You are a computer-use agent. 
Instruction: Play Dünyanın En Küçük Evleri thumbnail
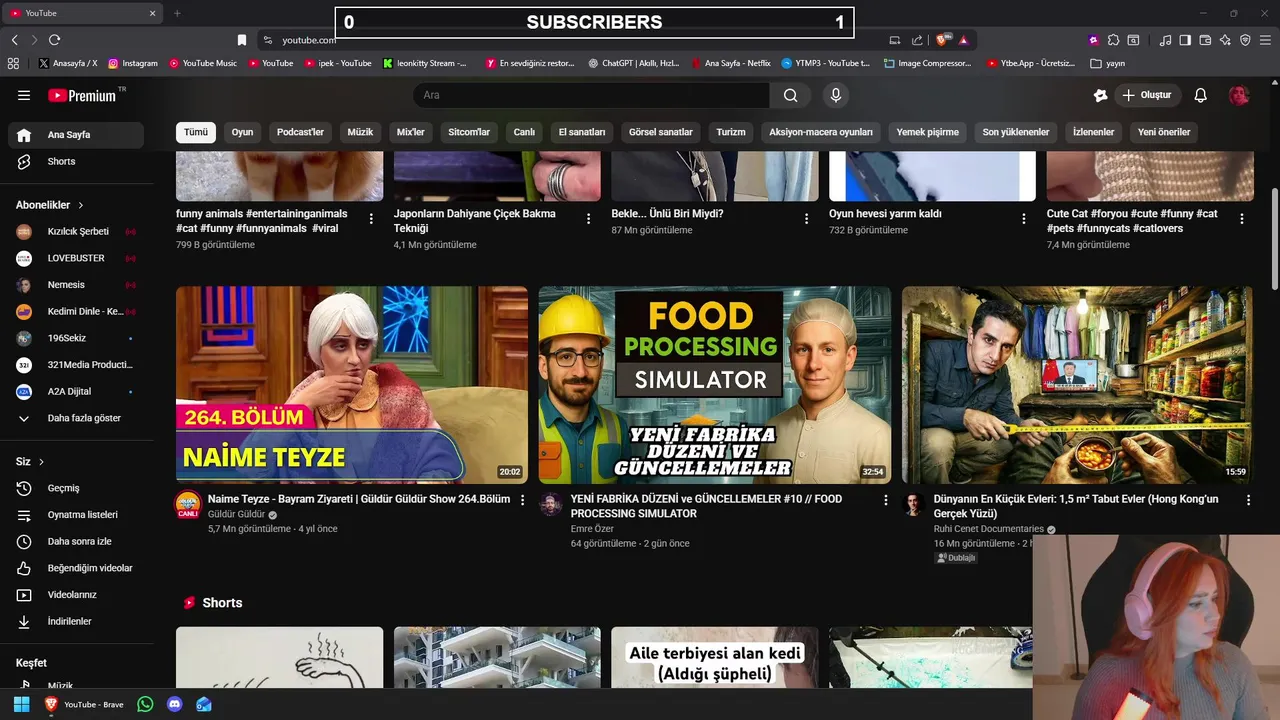pos(1077,385)
